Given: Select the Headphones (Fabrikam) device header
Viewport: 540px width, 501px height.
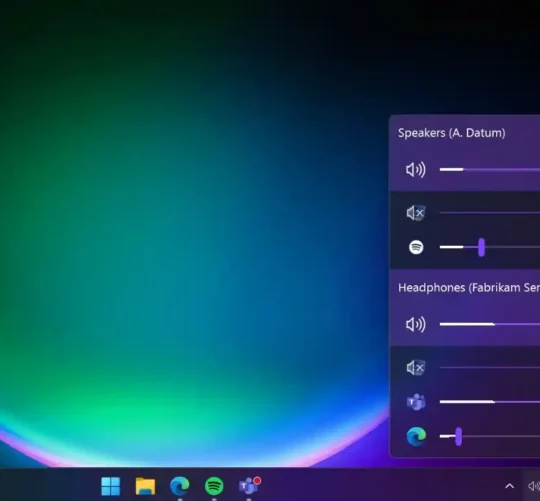Looking at the screenshot, I should point(469,288).
